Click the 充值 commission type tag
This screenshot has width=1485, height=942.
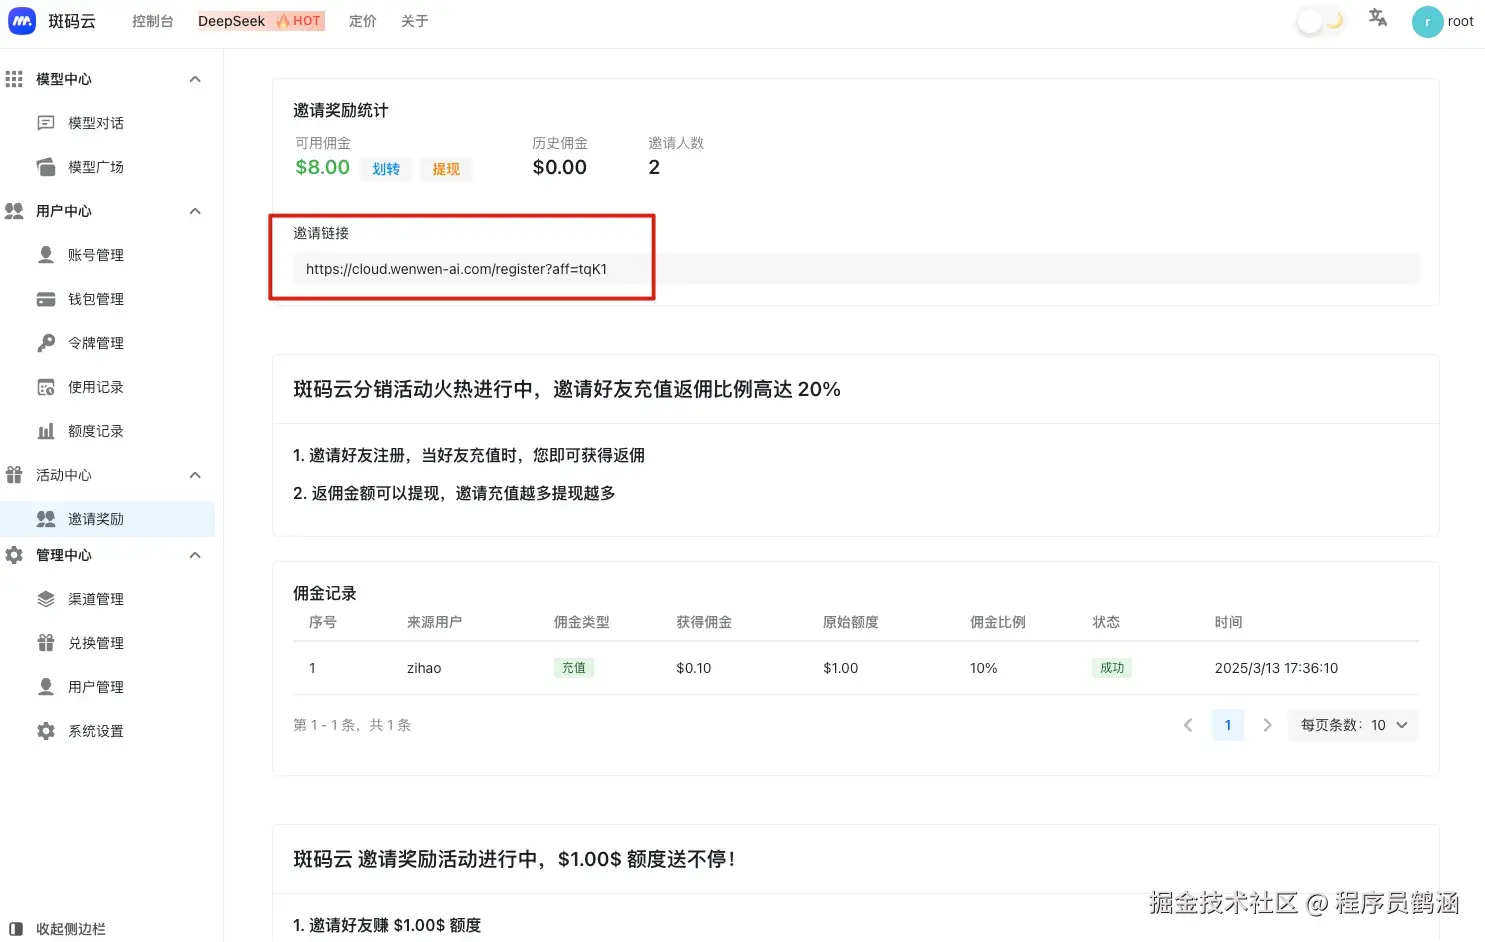574,668
